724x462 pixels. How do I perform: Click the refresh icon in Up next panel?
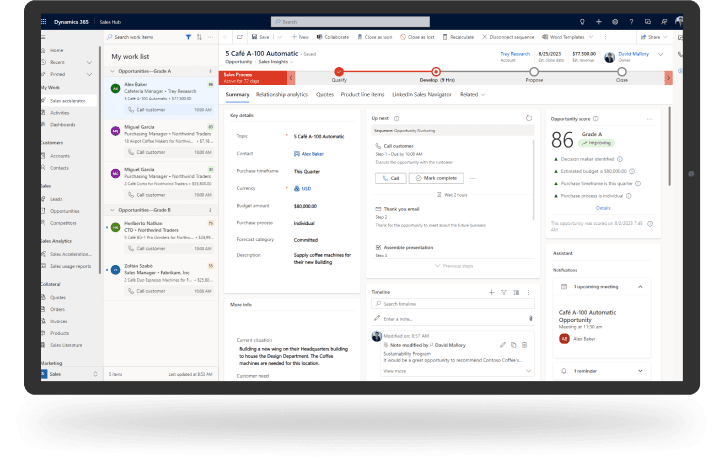coord(528,118)
